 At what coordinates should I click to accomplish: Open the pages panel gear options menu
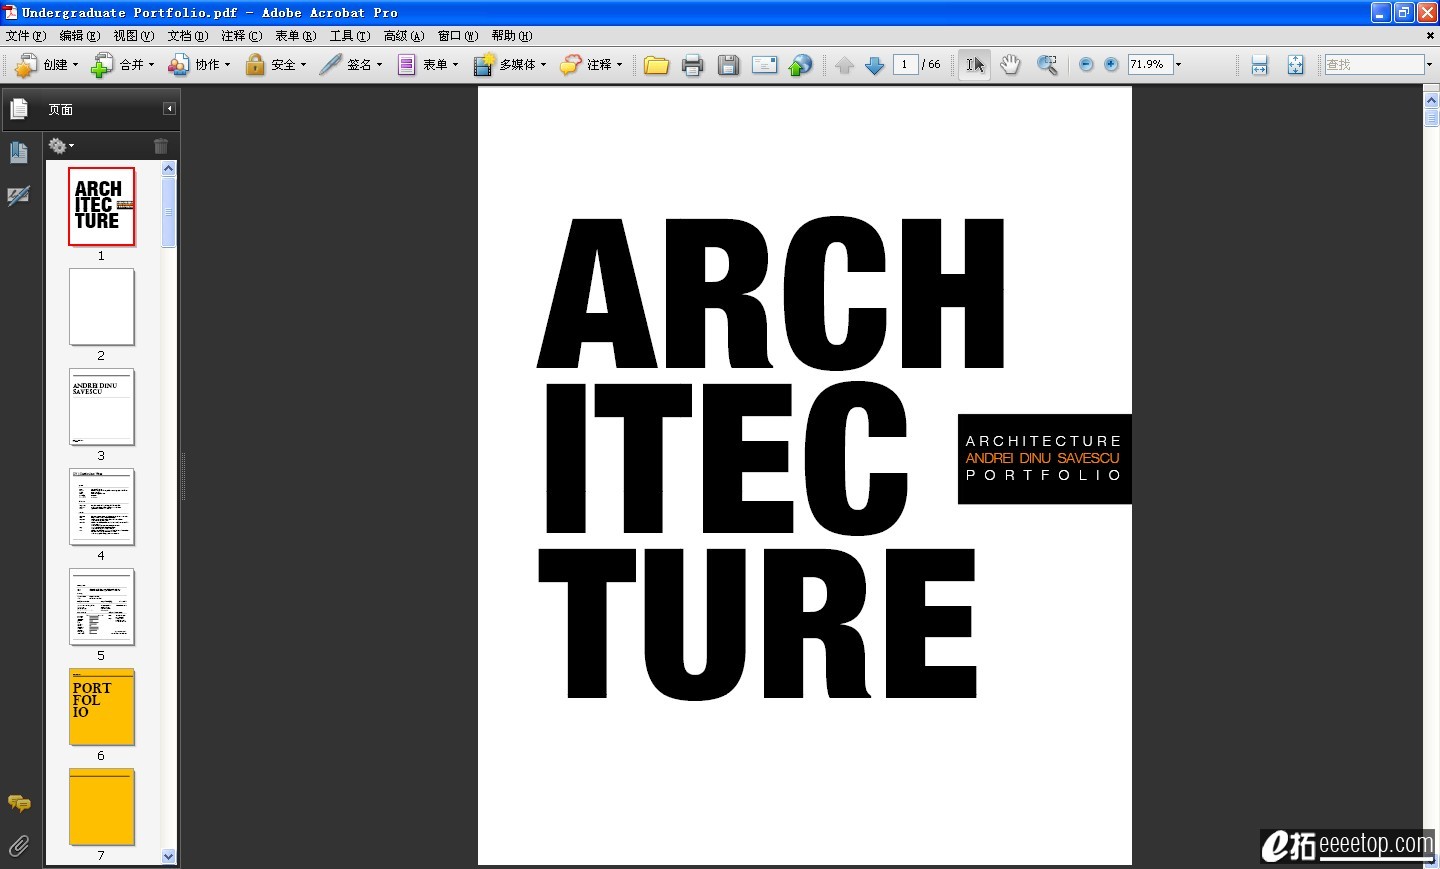(x=61, y=146)
